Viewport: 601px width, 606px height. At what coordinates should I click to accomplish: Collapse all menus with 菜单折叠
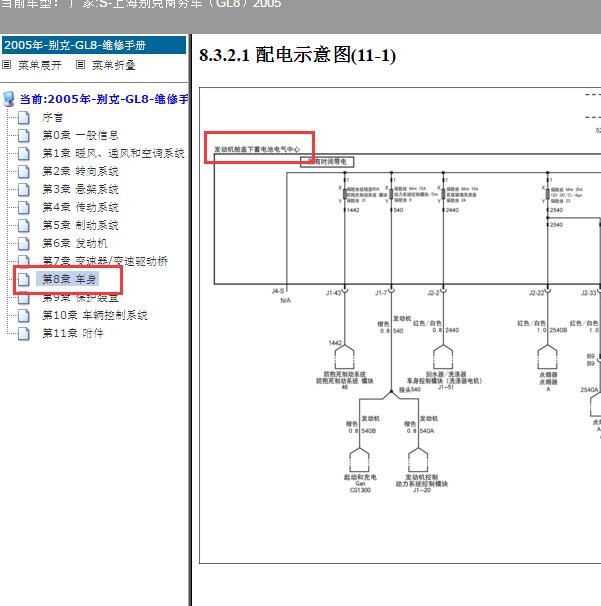pyautogui.click(x=114, y=65)
